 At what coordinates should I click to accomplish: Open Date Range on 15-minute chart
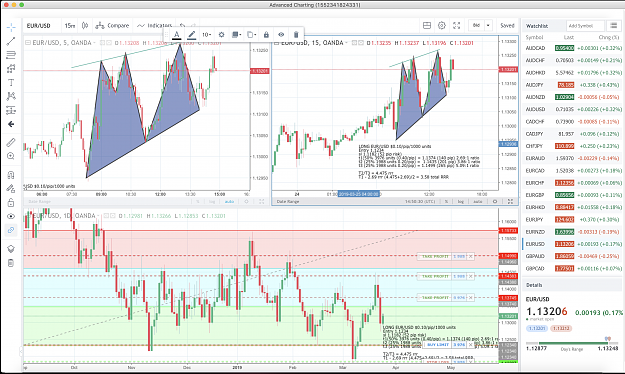288,202
